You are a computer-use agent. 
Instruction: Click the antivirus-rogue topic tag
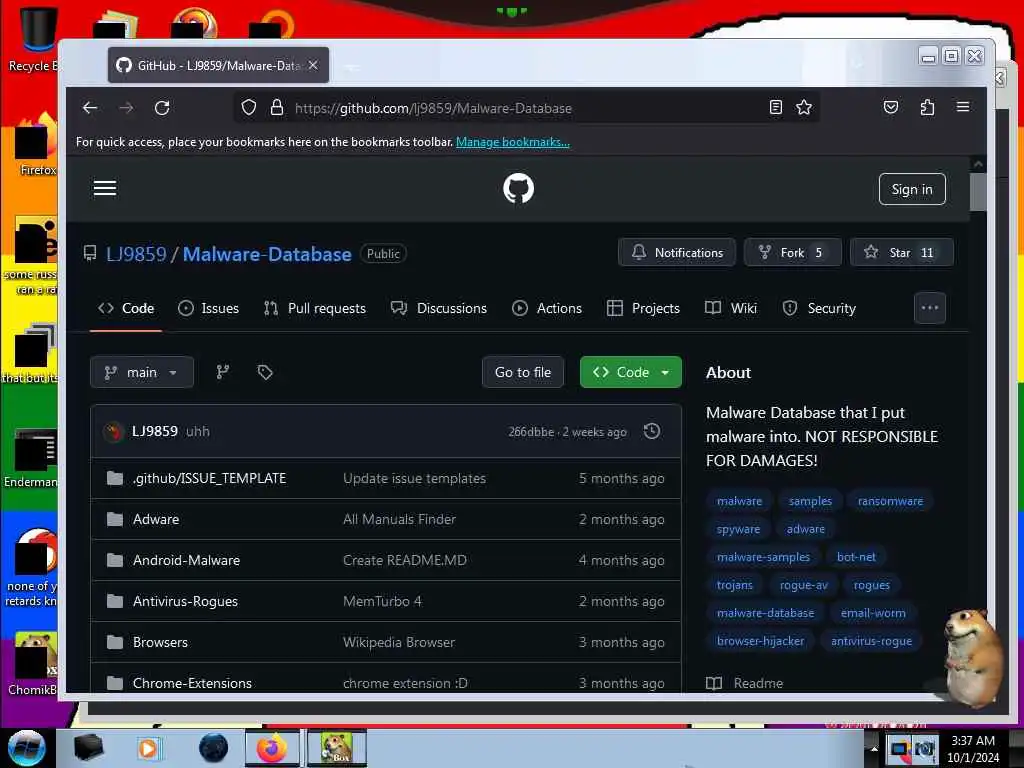click(871, 641)
